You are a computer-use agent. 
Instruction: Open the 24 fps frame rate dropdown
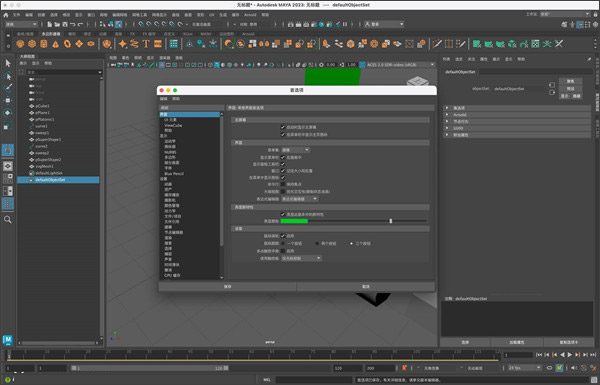(525, 368)
